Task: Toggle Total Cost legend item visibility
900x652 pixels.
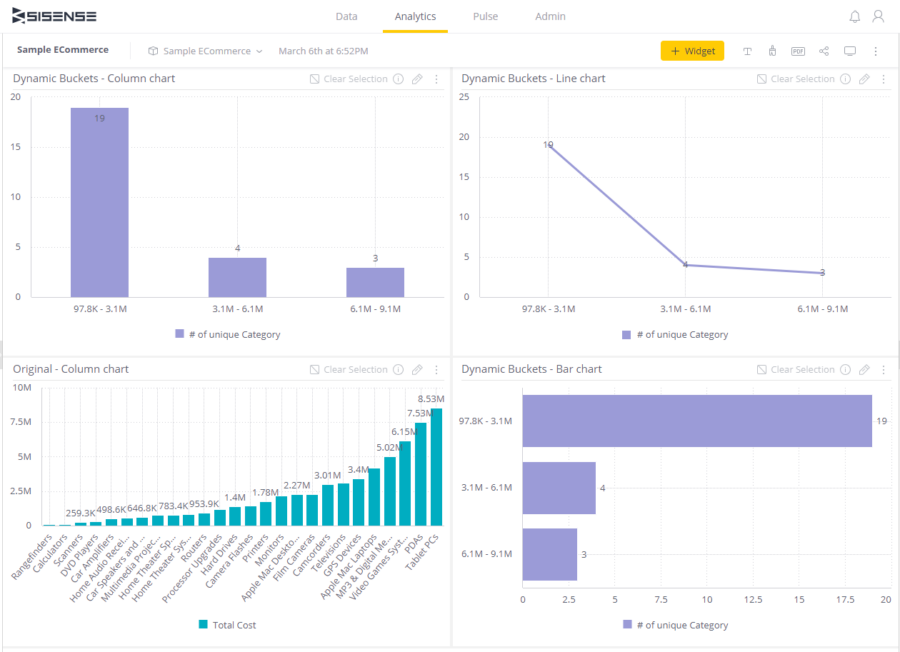Action: point(227,624)
